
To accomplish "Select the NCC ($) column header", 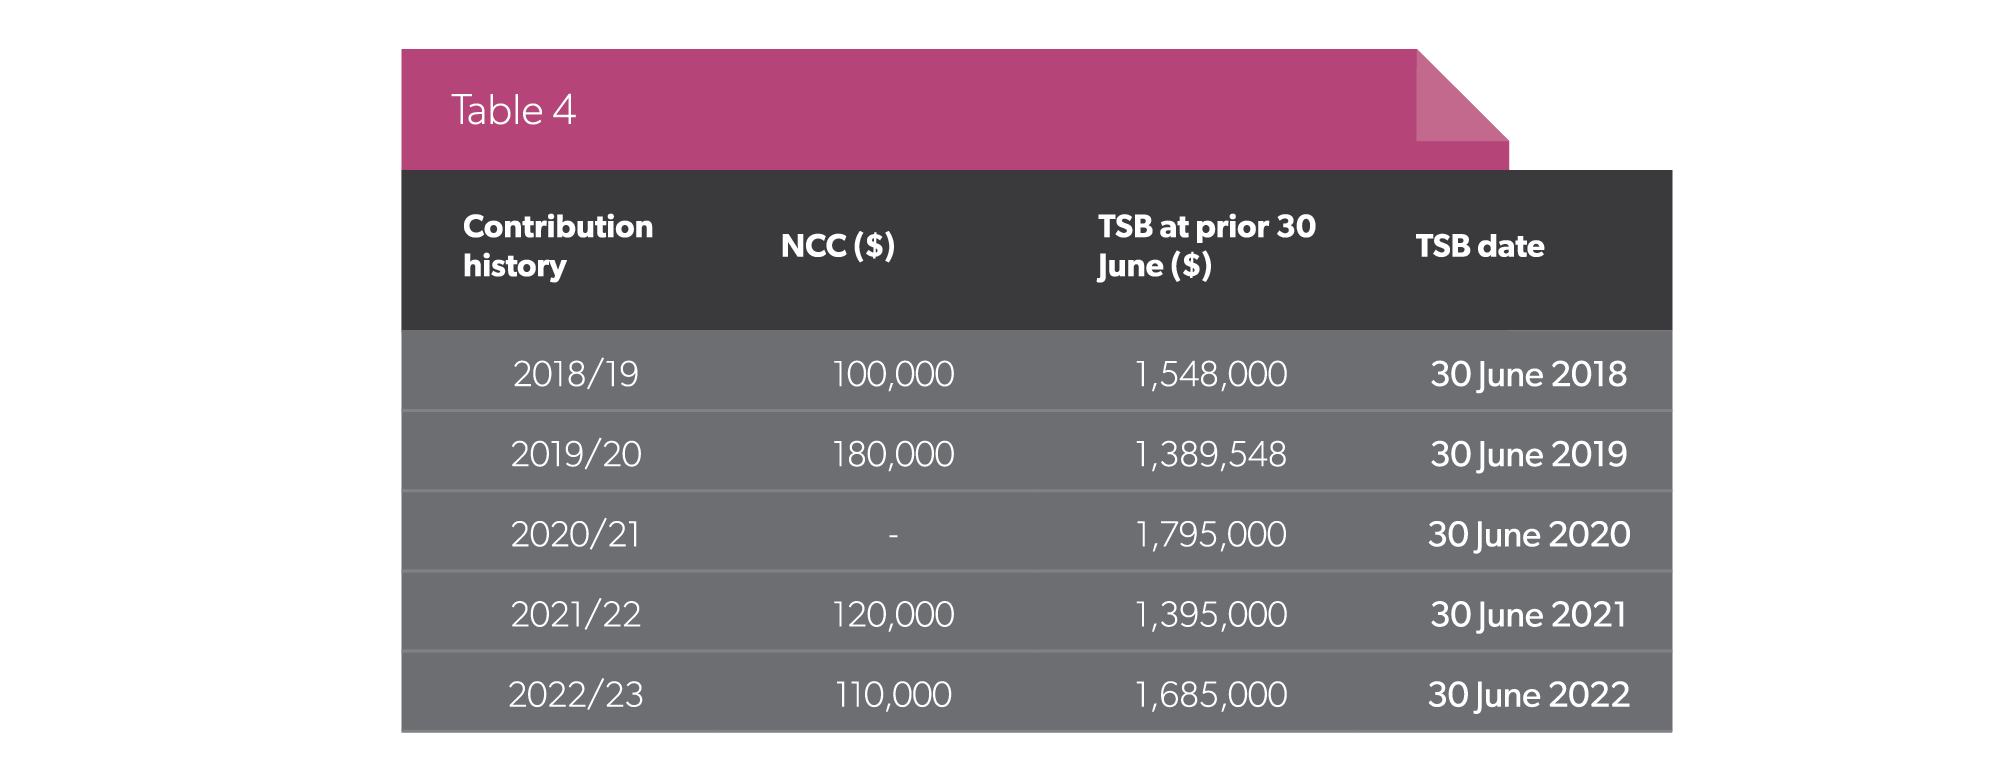I will coord(838,246).
